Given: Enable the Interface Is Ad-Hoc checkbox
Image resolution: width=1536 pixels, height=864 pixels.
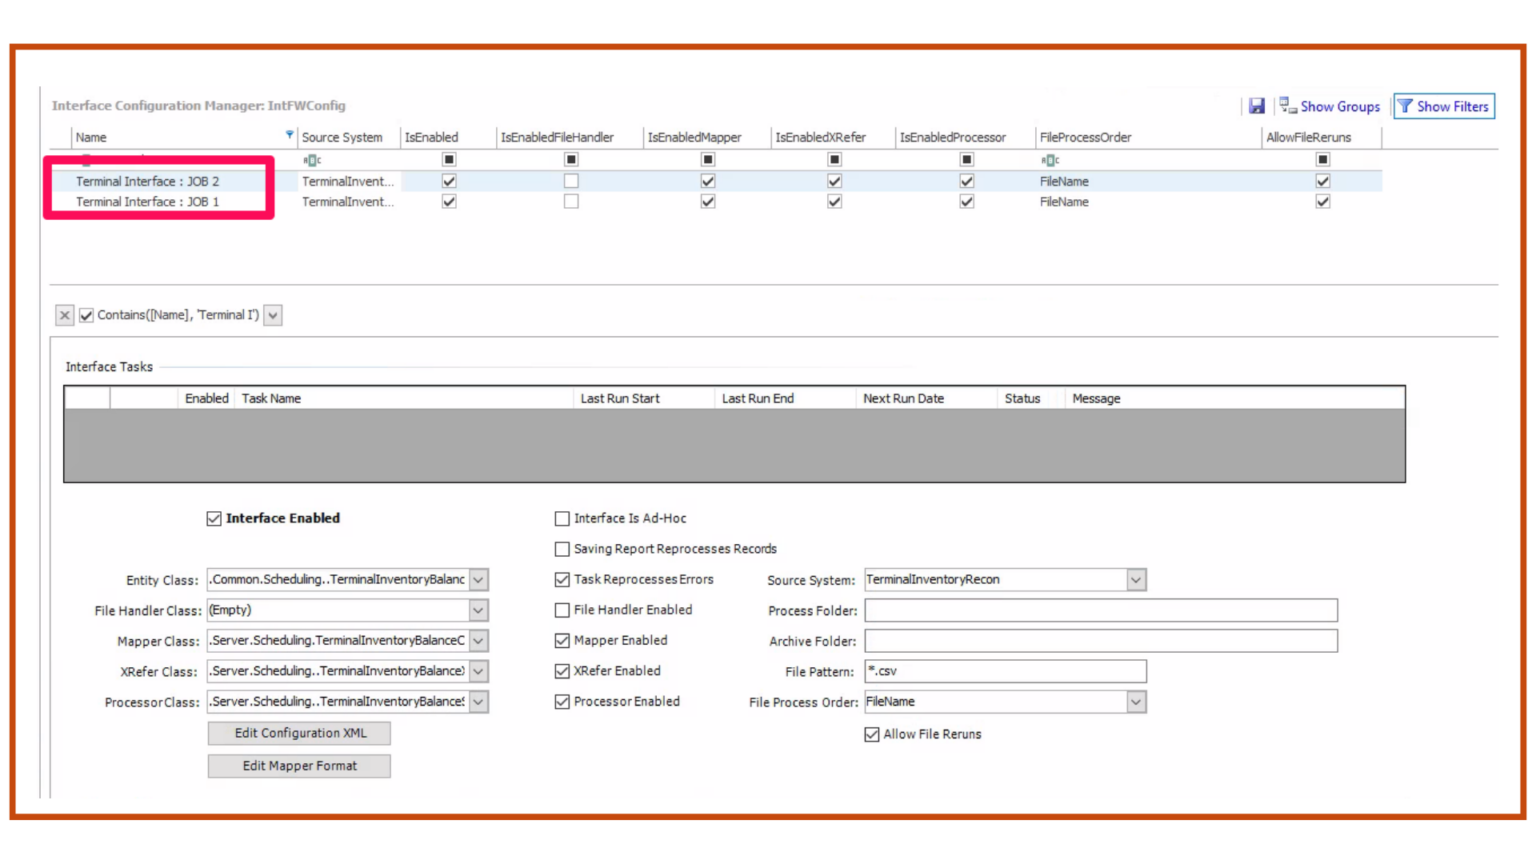Looking at the screenshot, I should pyautogui.click(x=562, y=518).
